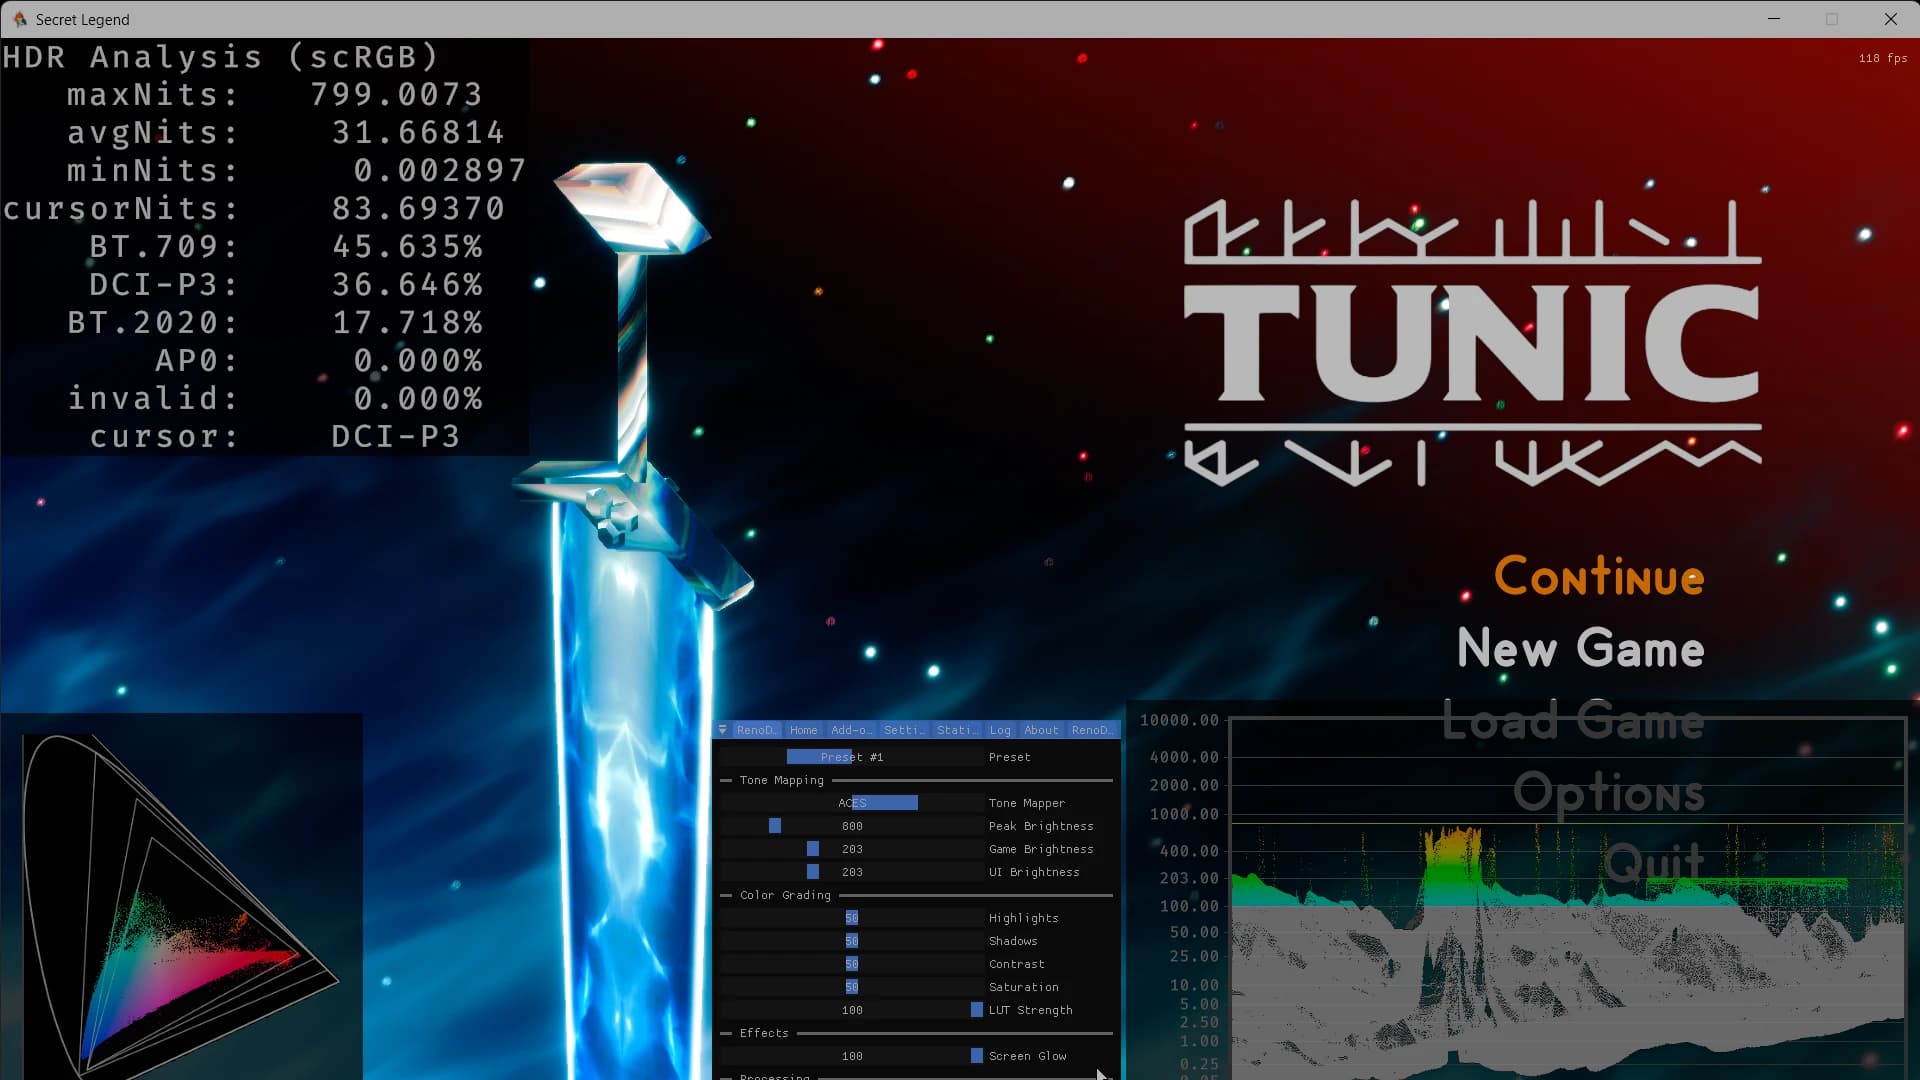This screenshot has width=1920, height=1080.
Task: Click the 118 fps counter
Action: click(1883, 58)
